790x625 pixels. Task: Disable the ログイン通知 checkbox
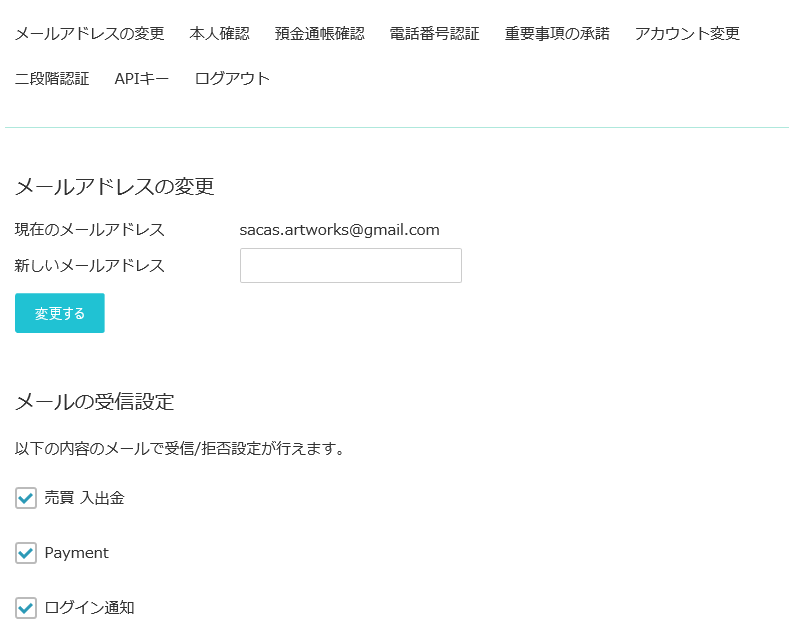(26, 607)
